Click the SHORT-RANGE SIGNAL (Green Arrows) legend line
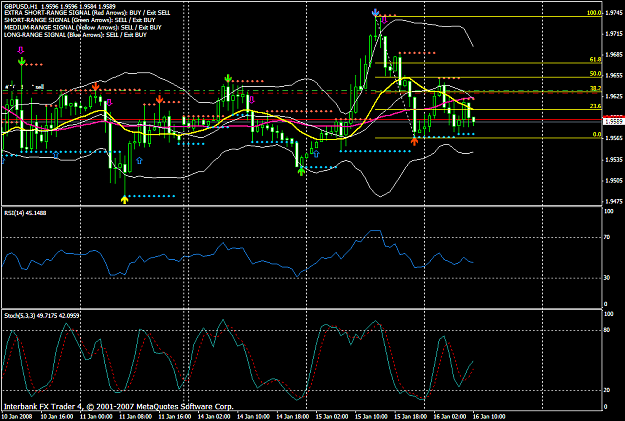 tap(80, 20)
